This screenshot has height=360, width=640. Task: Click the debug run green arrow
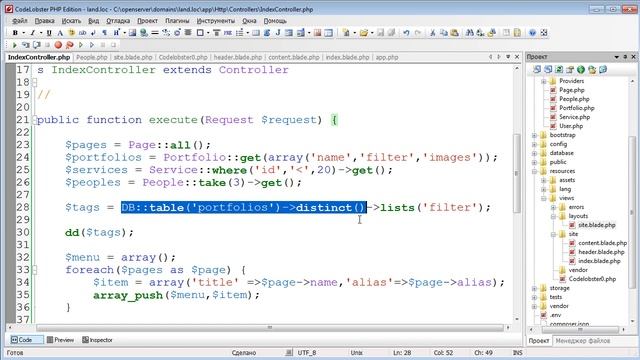[x=15, y=45]
